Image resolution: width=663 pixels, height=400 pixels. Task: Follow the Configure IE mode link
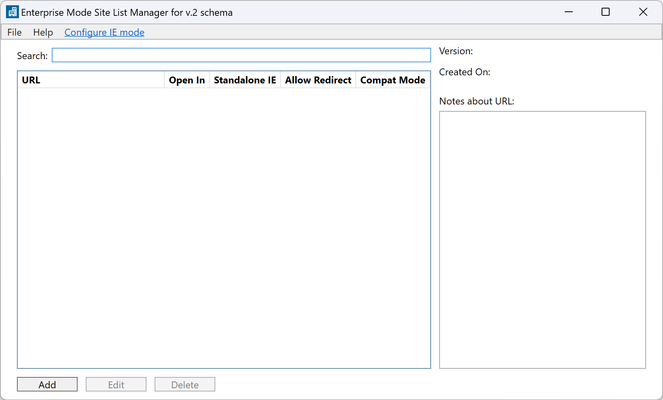tap(104, 33)
